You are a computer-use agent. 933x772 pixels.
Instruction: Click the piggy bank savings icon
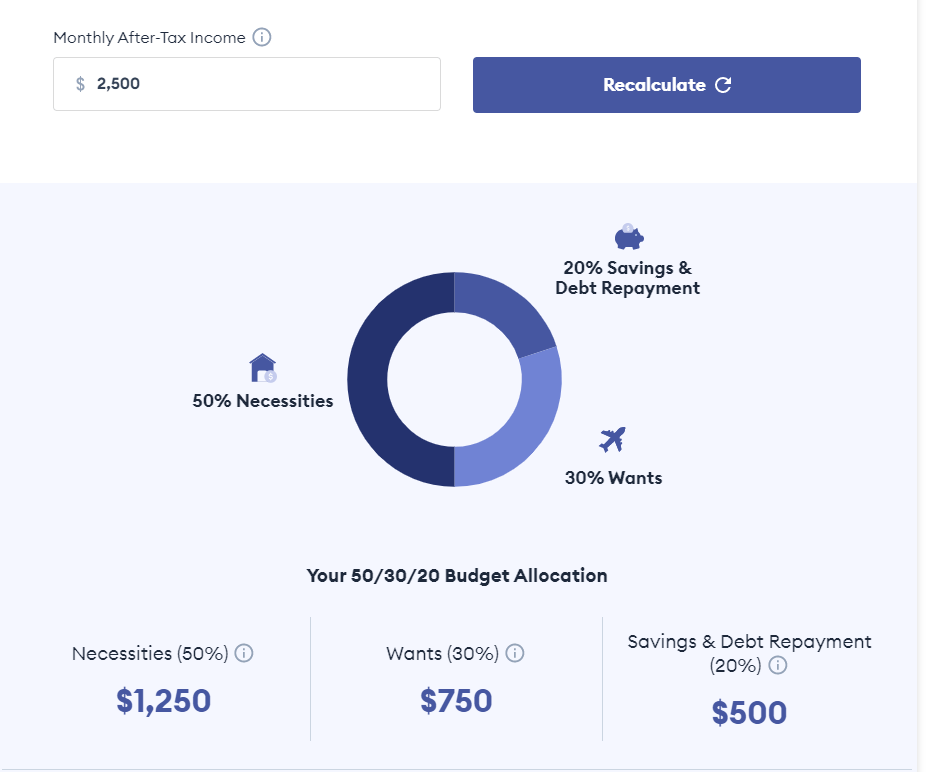click(628, 237)
